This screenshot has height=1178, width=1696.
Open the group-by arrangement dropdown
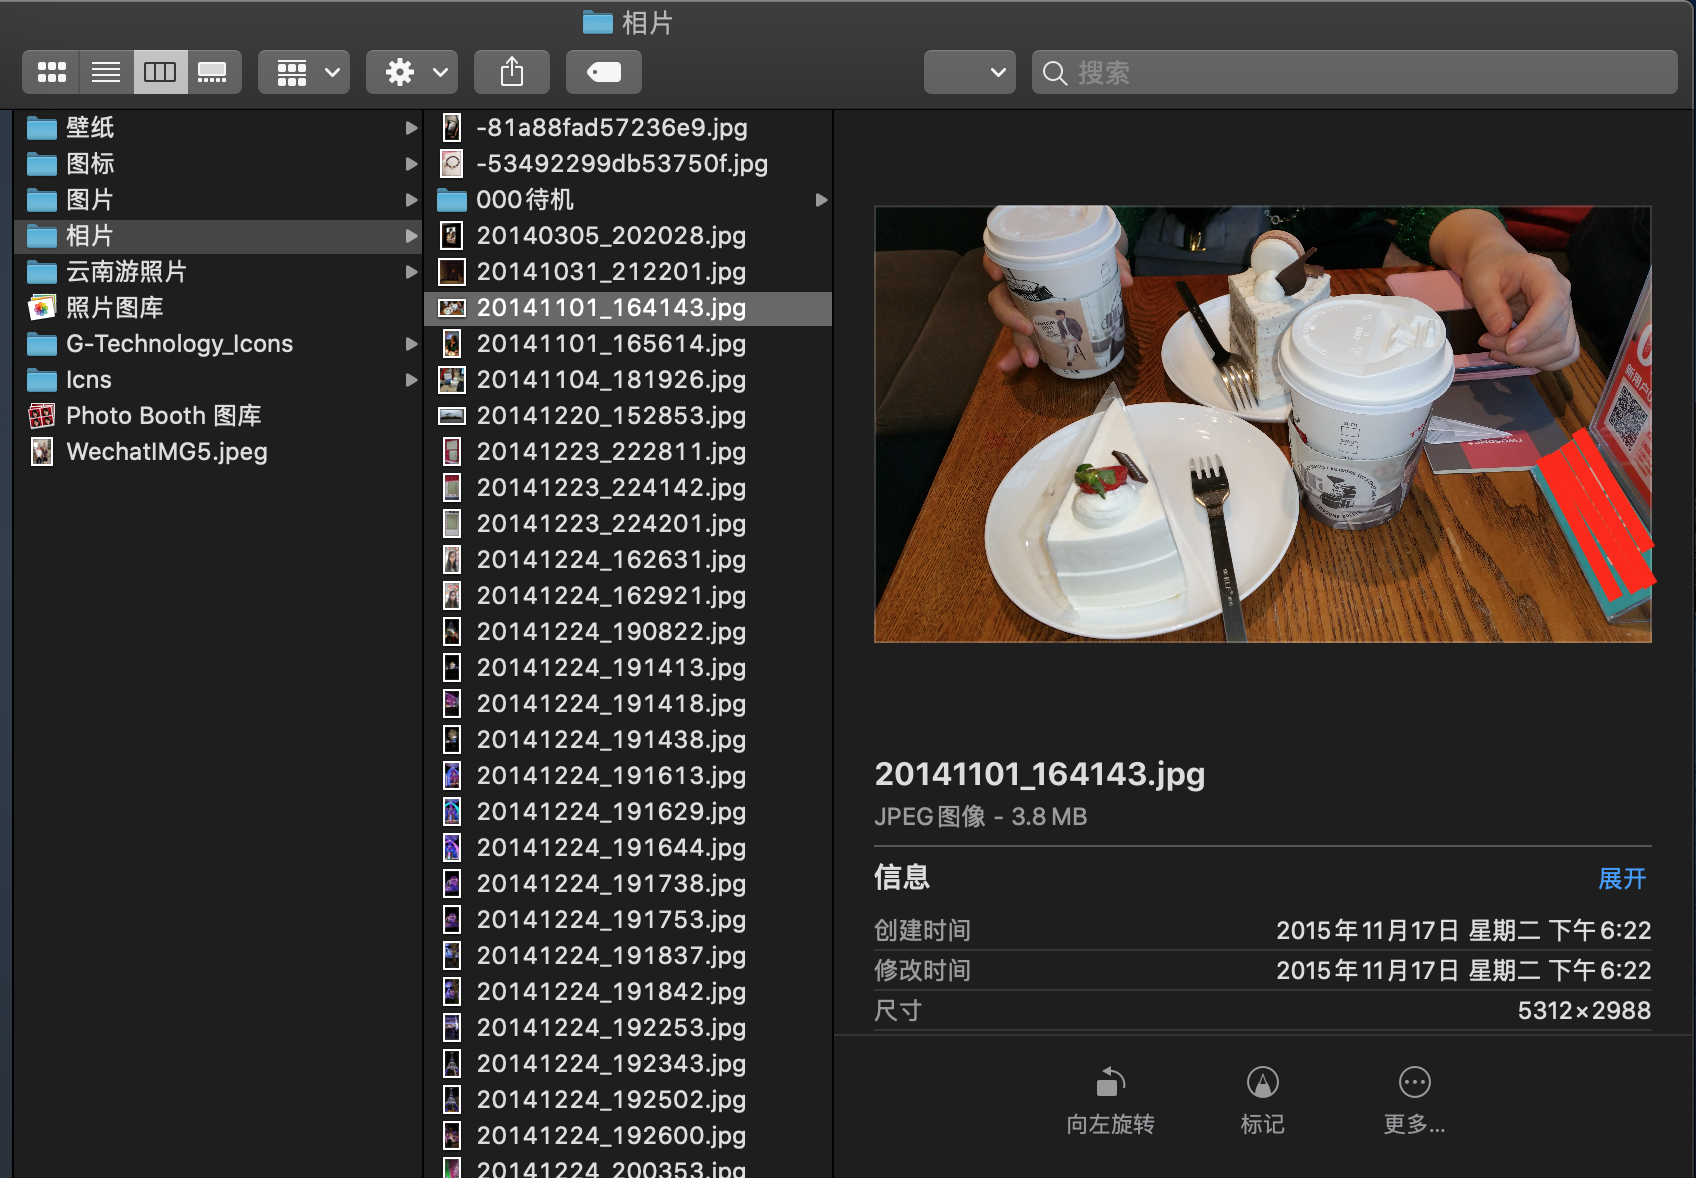click(304, 72)
